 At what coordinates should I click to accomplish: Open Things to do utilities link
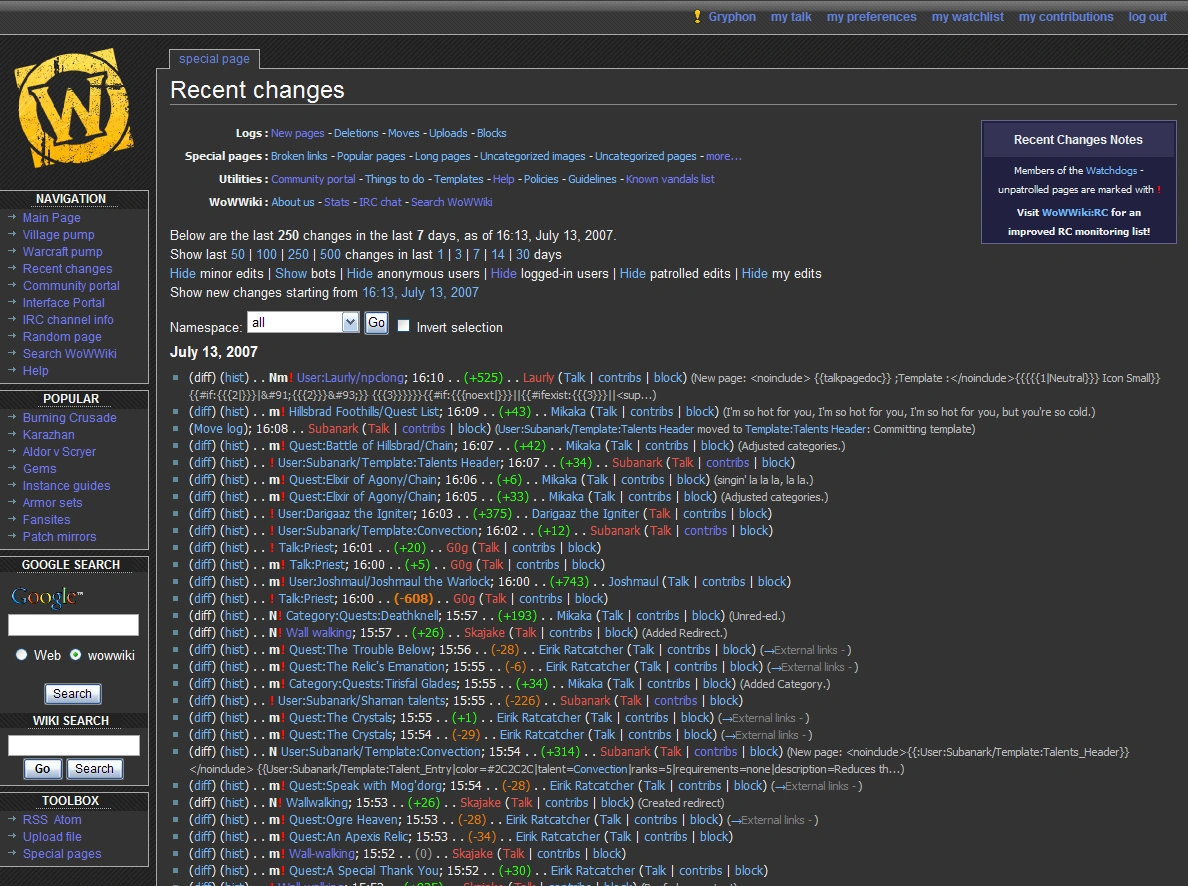click(395, 179)
